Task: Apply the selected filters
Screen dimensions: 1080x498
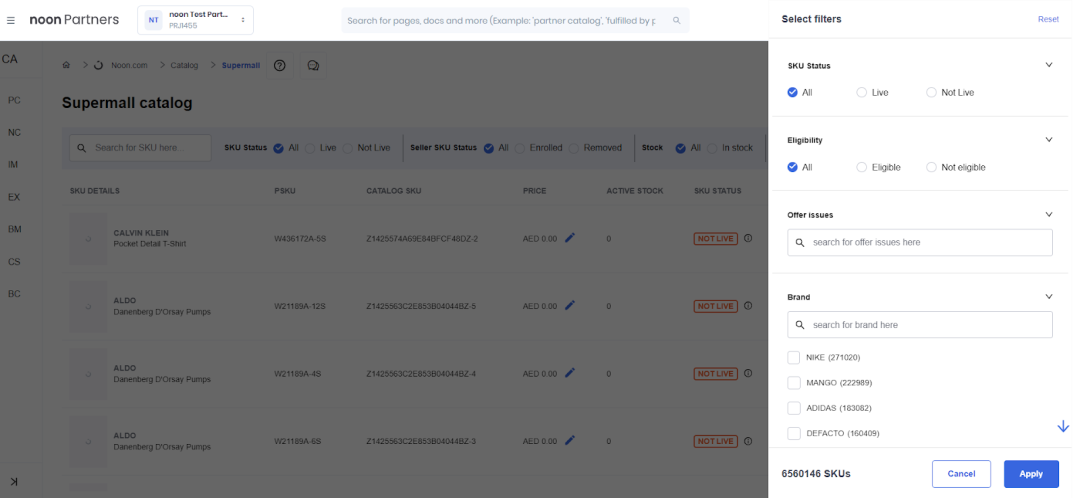Action: [1031, 474]
